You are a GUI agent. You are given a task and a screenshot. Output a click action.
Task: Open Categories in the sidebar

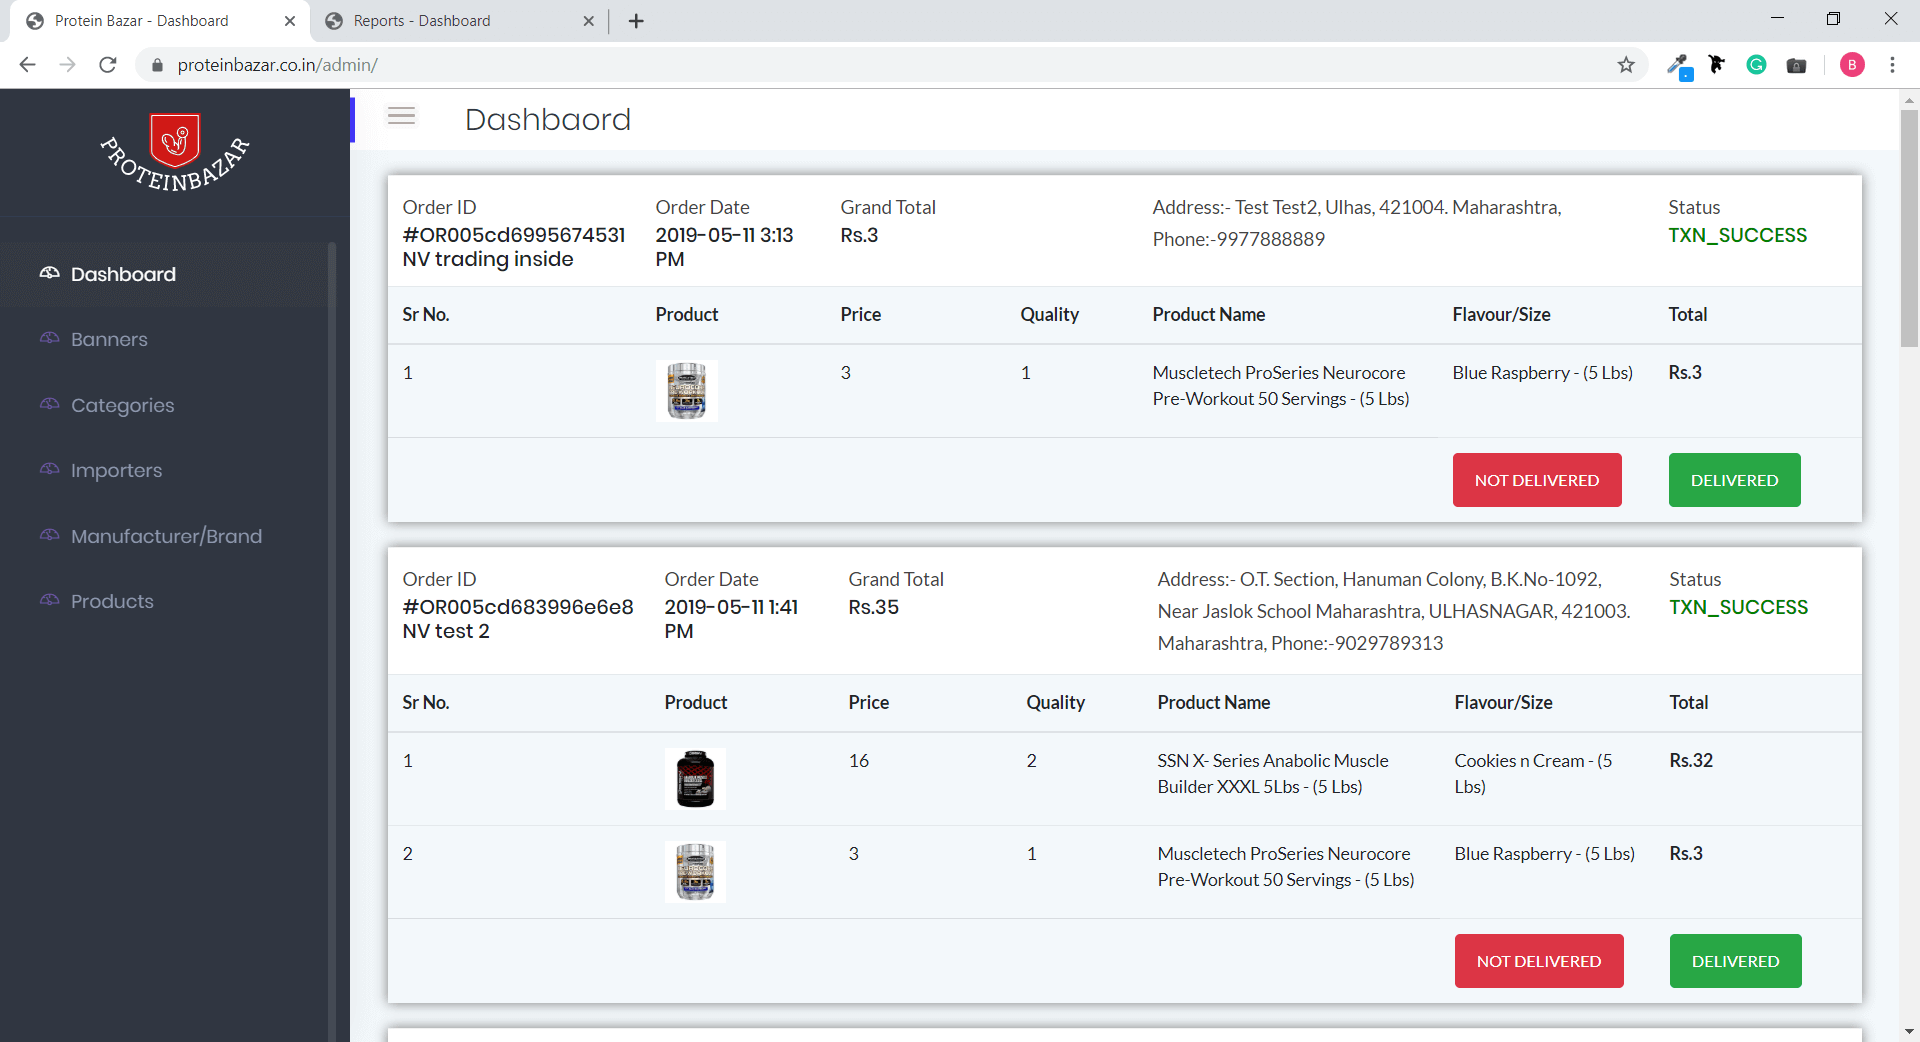click(x=122, y=405)
